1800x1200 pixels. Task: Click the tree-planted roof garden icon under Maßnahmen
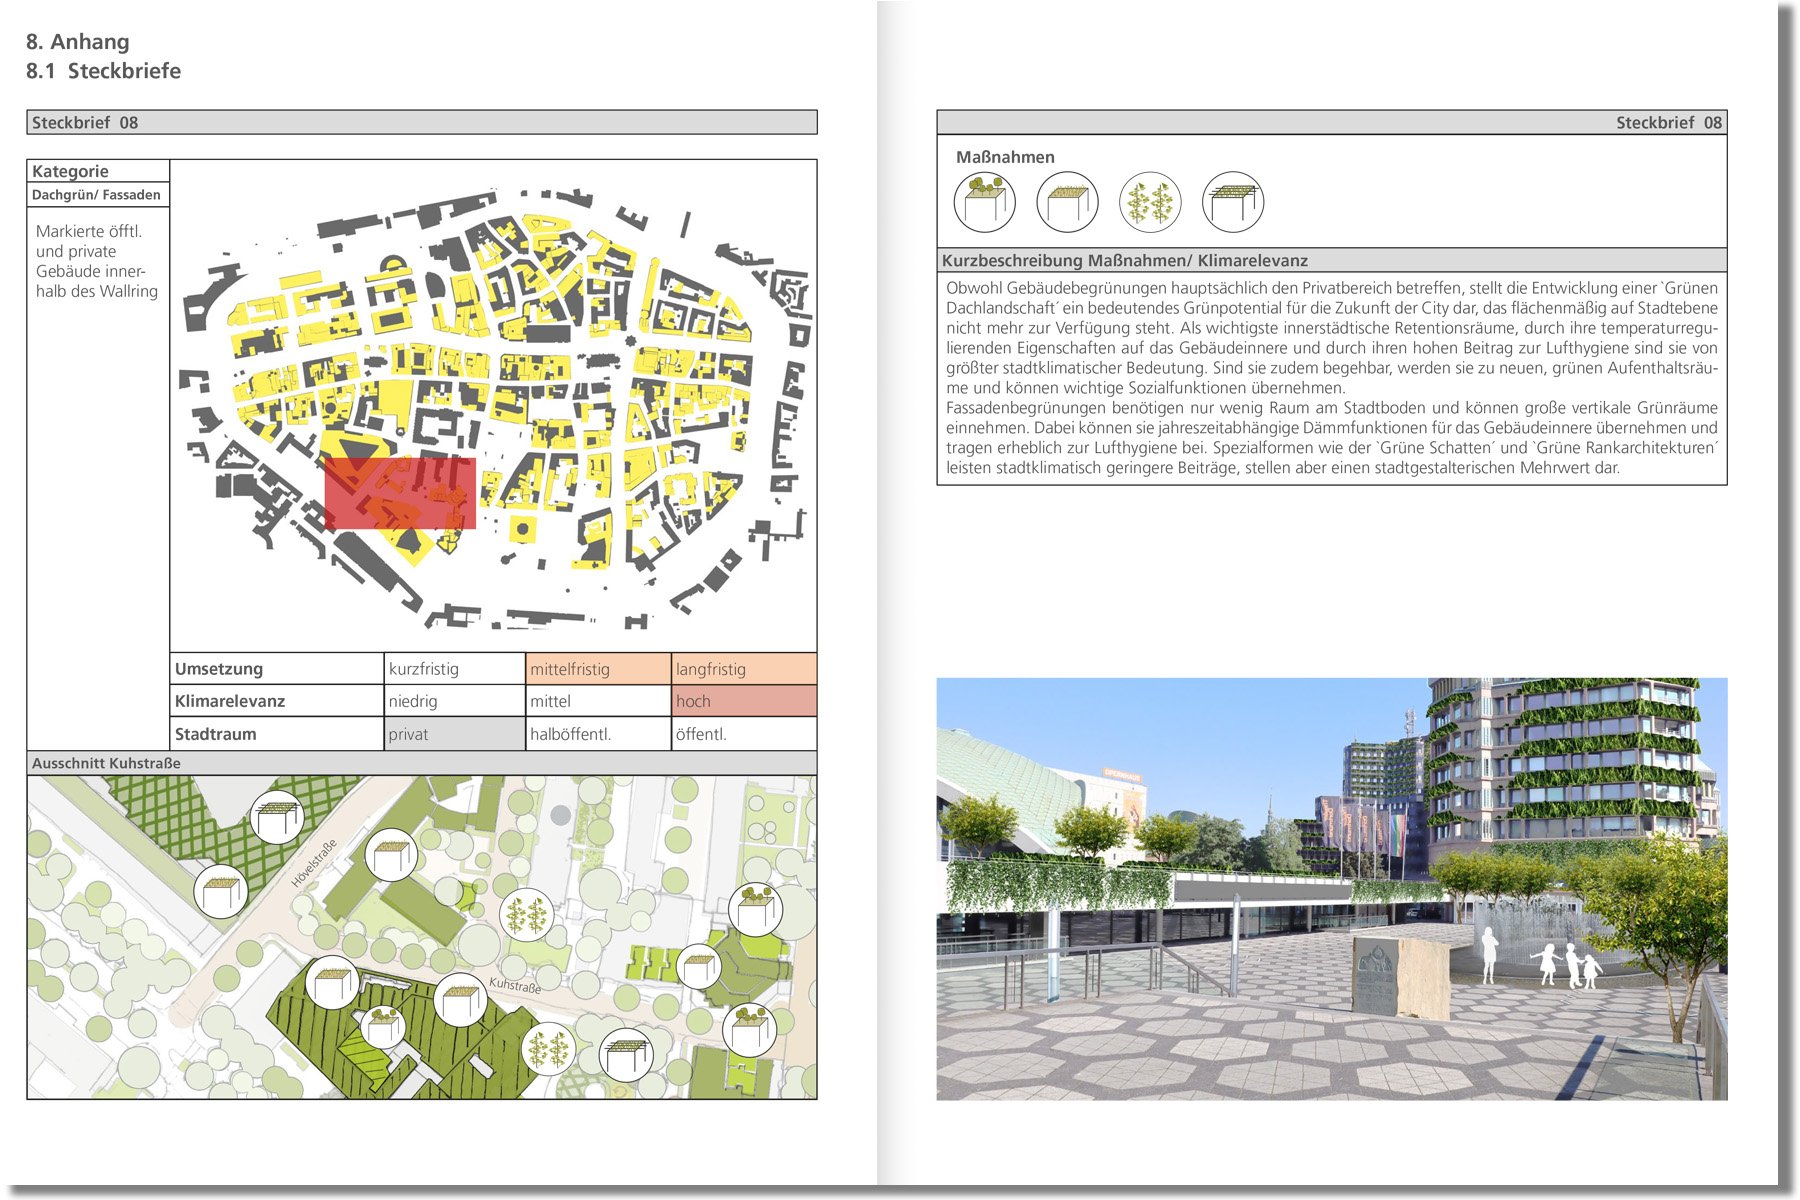(984, 202)
